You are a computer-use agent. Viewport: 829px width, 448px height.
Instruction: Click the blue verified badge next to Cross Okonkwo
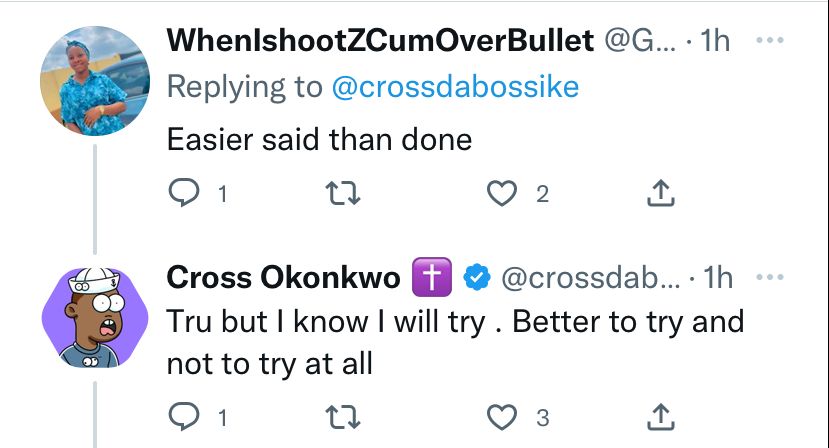click(477, 277)
